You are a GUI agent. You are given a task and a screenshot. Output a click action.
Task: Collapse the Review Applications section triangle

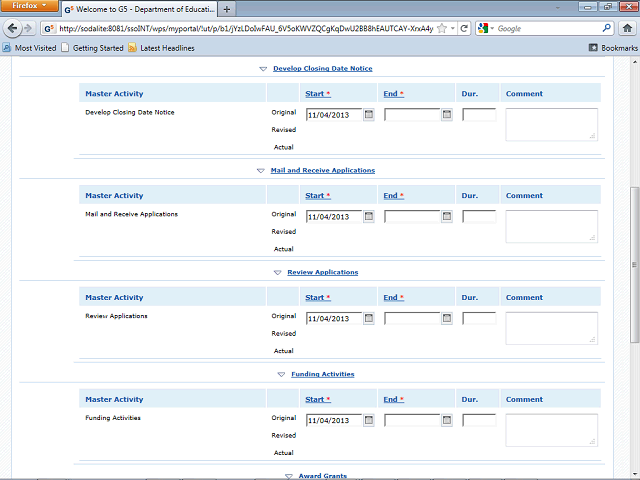coord(278,273)
